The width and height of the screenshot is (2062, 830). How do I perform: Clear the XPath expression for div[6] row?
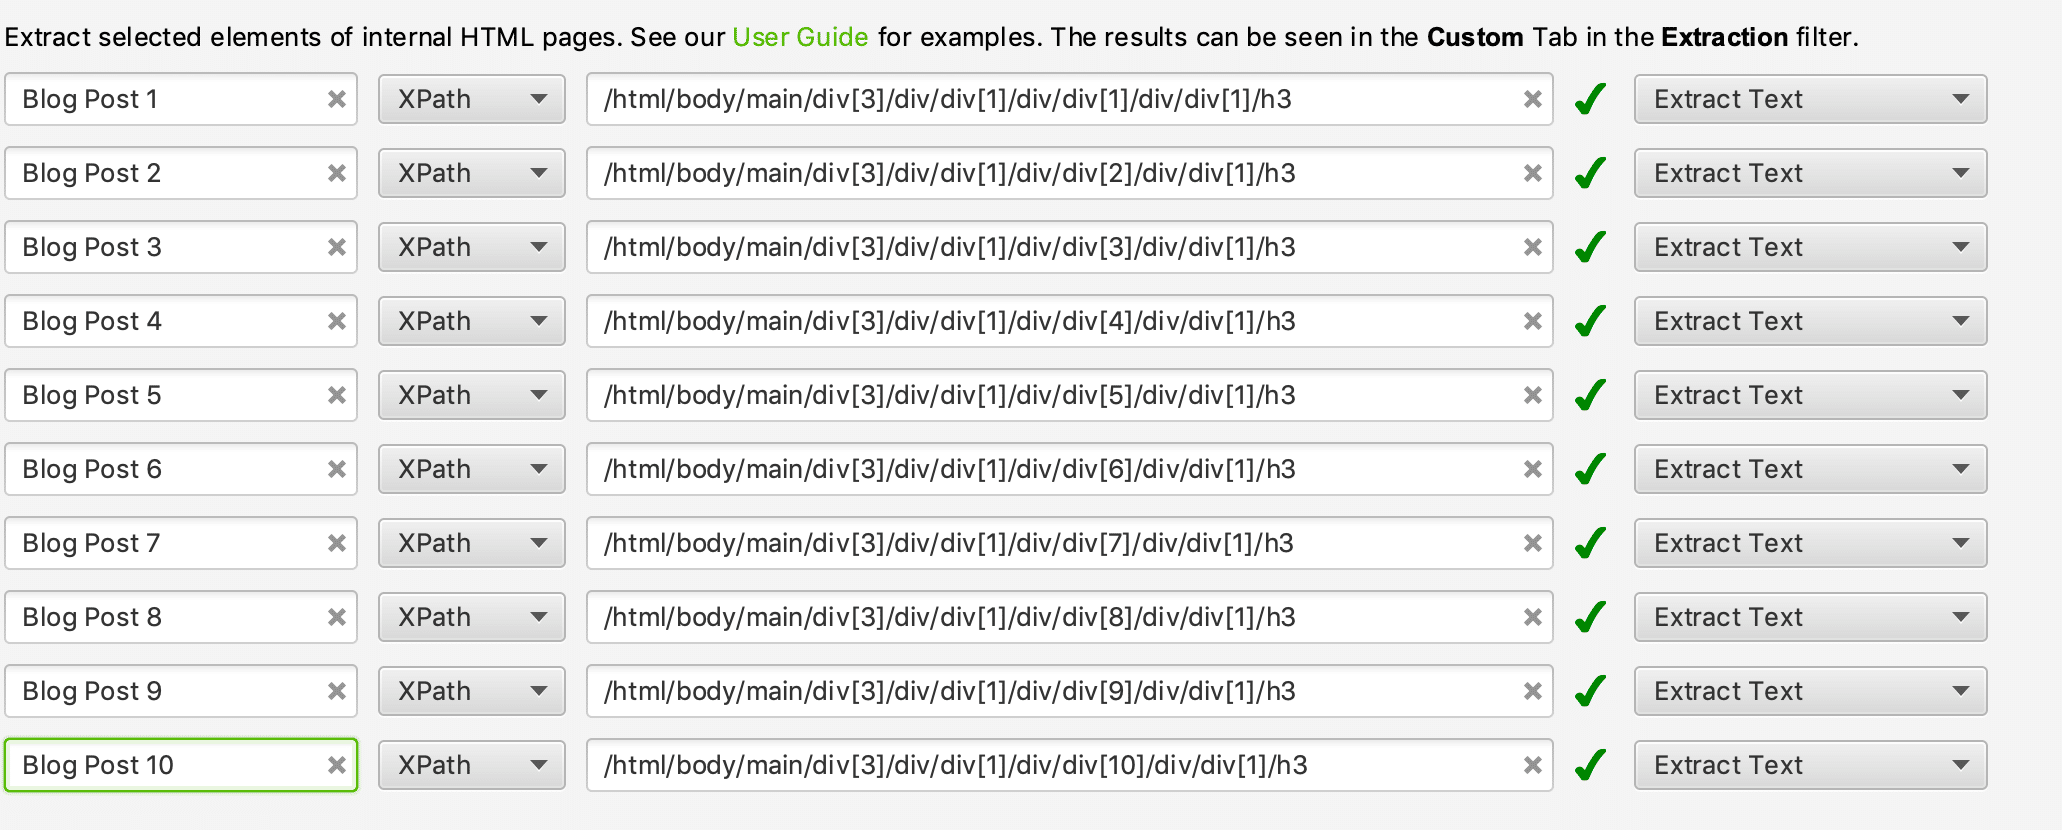[1532, 469]
